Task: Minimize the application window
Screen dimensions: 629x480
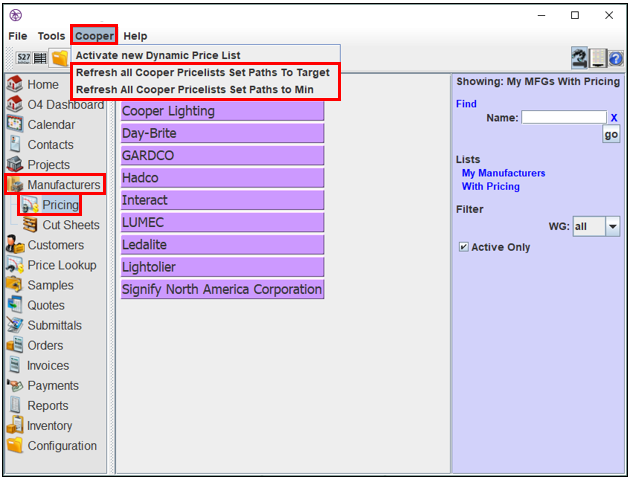Action: [x=542, y=15]
